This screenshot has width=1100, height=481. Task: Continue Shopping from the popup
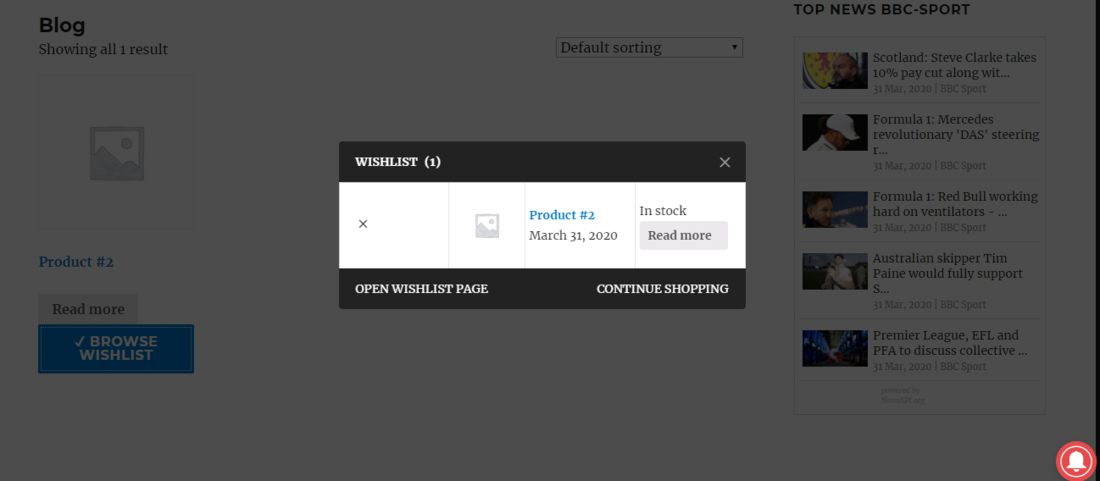(662, 289)
